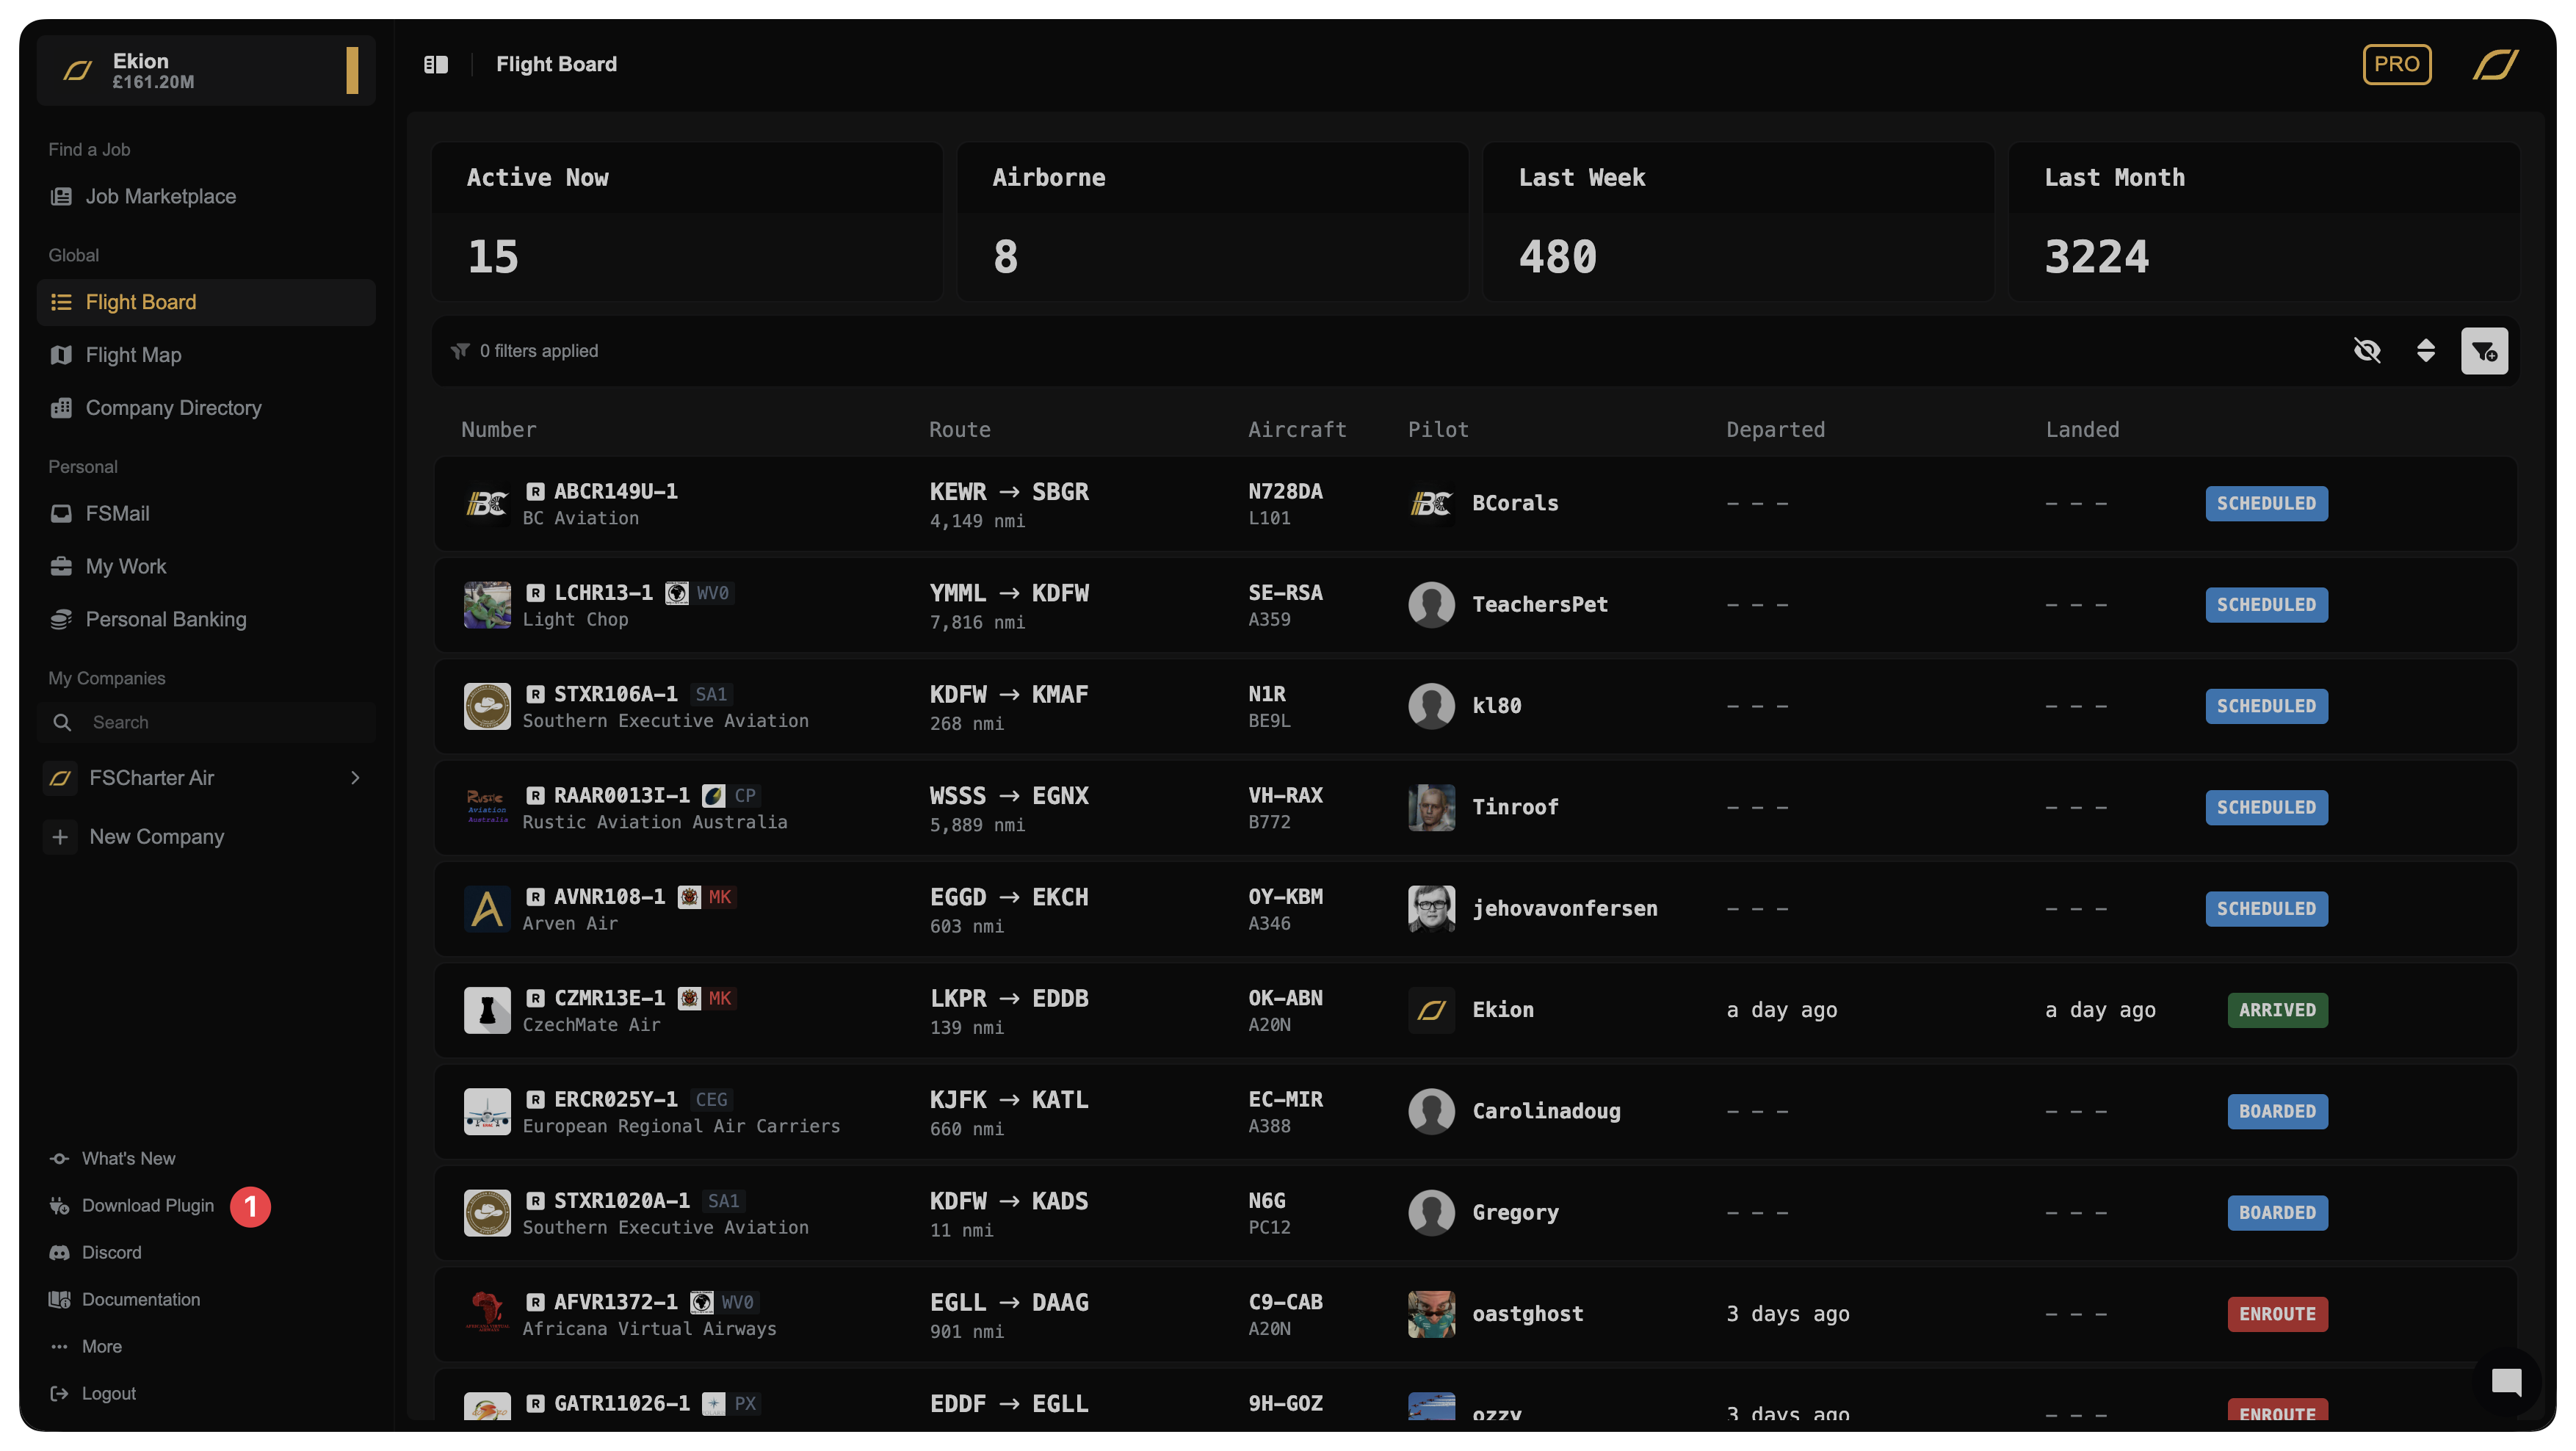Click the BC Aviation company logo
This screenshot has width=2576, height=1451.
tap(487, 504)
